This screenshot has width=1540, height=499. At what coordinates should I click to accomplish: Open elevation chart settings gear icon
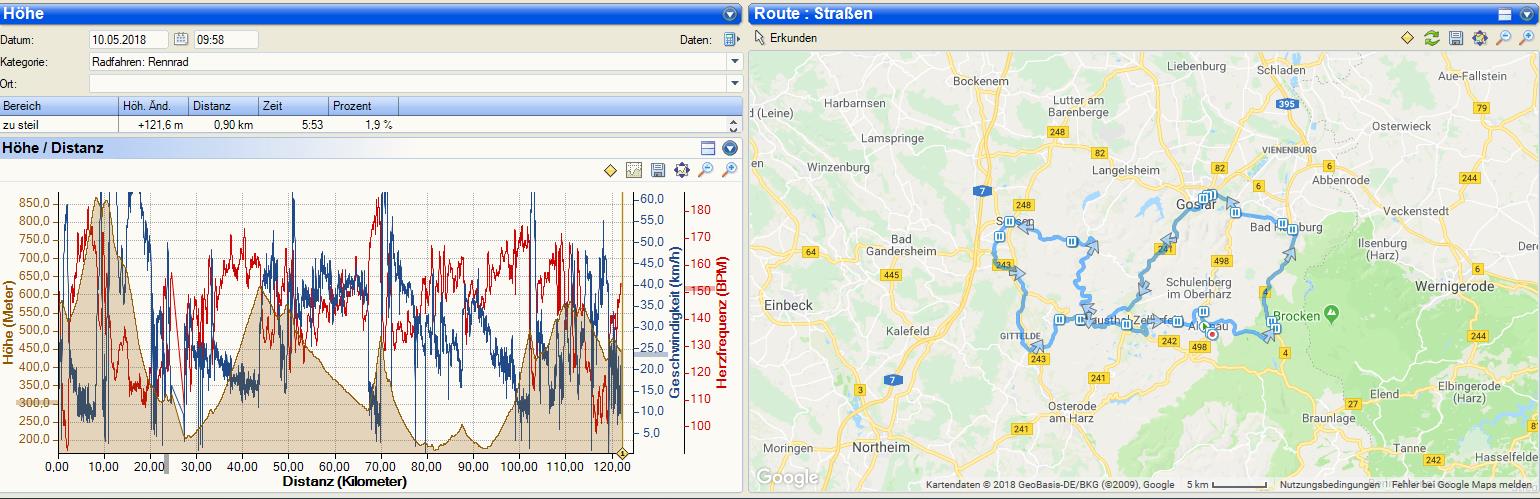click(x=682, y=170)
